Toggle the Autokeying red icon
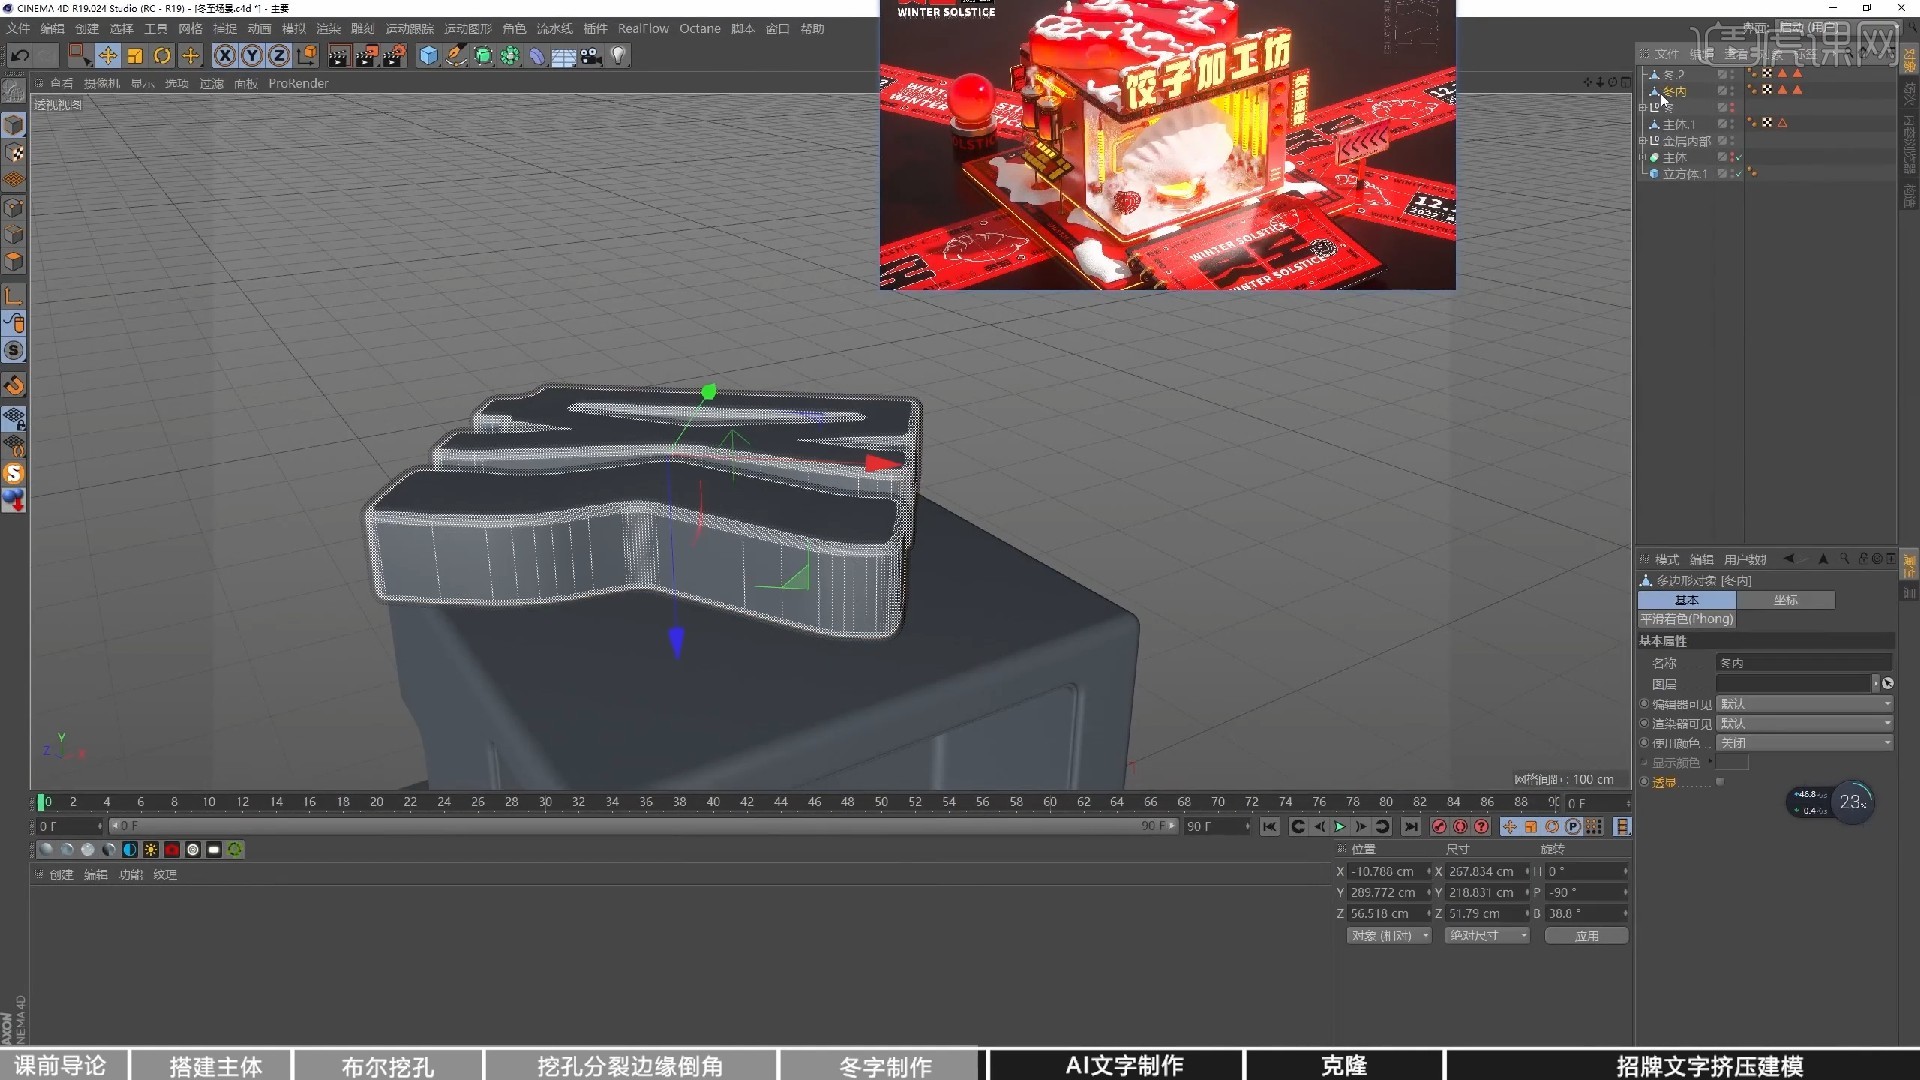Viewport: 1920px width, 1080px height. coord(1460,827)
